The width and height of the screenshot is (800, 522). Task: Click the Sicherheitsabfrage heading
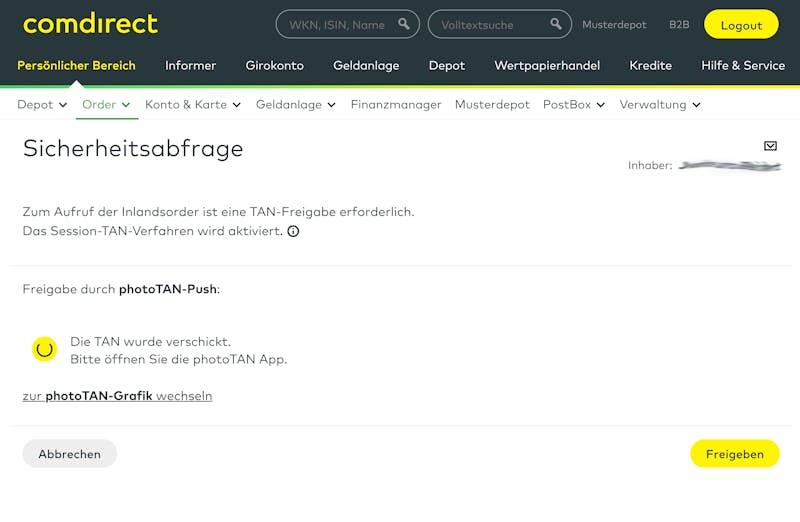[133, 149]
